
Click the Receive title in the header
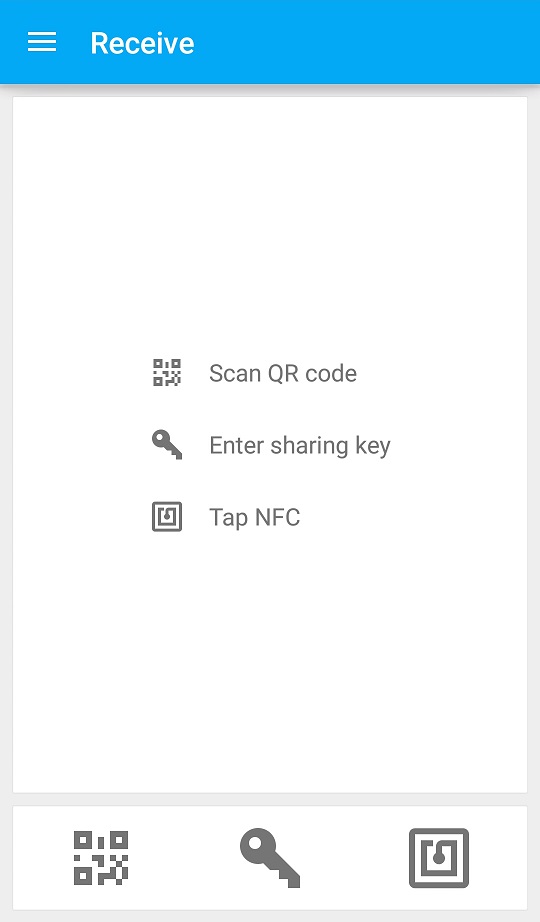coord(142,43)
